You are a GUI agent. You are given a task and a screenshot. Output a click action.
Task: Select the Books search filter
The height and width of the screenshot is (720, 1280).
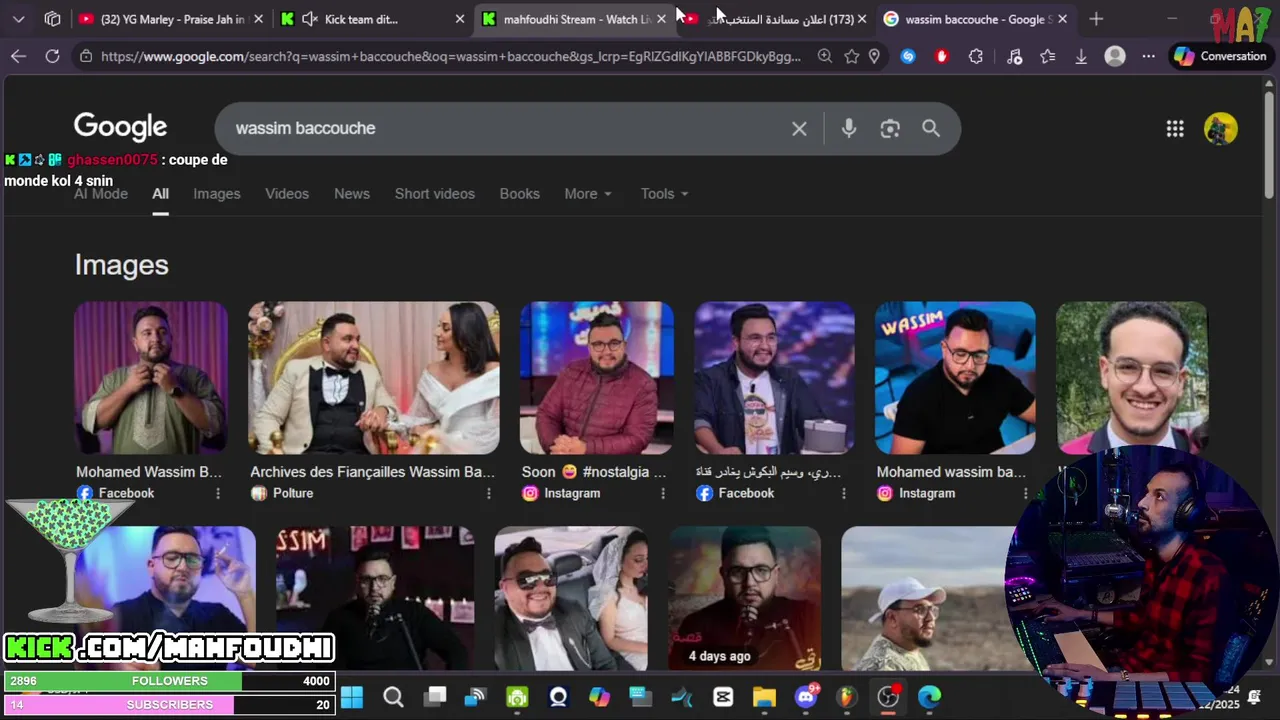(x=520, y=194)
